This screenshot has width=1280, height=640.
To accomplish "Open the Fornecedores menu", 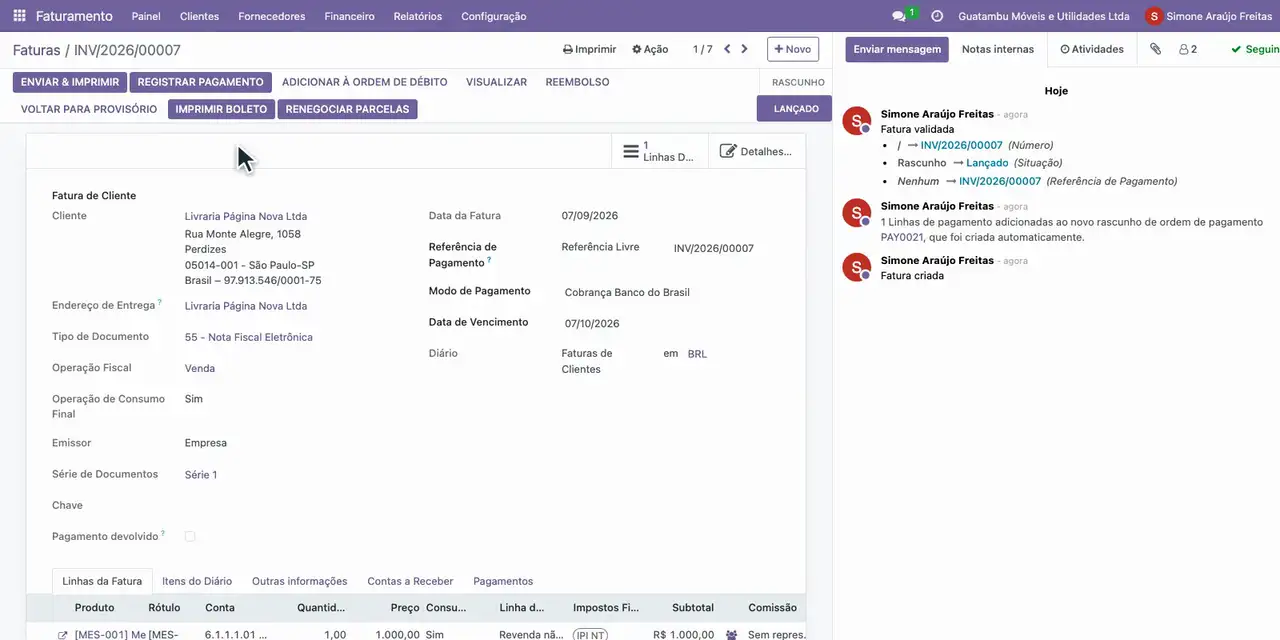I will pyautogui.click(x=272, y=16).
